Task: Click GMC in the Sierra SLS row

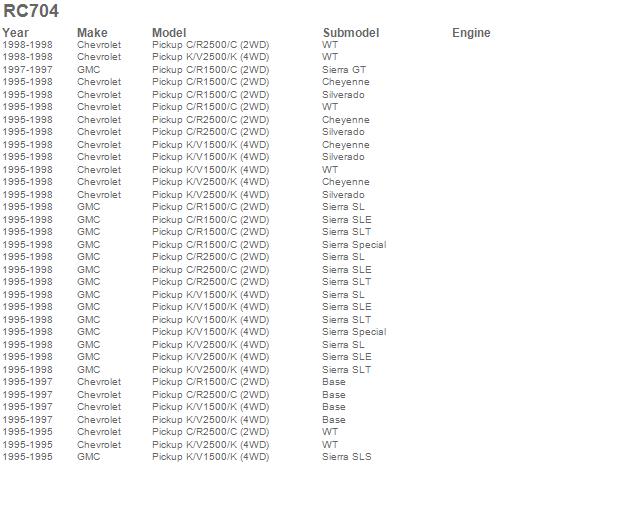Action: click(89, 457)
